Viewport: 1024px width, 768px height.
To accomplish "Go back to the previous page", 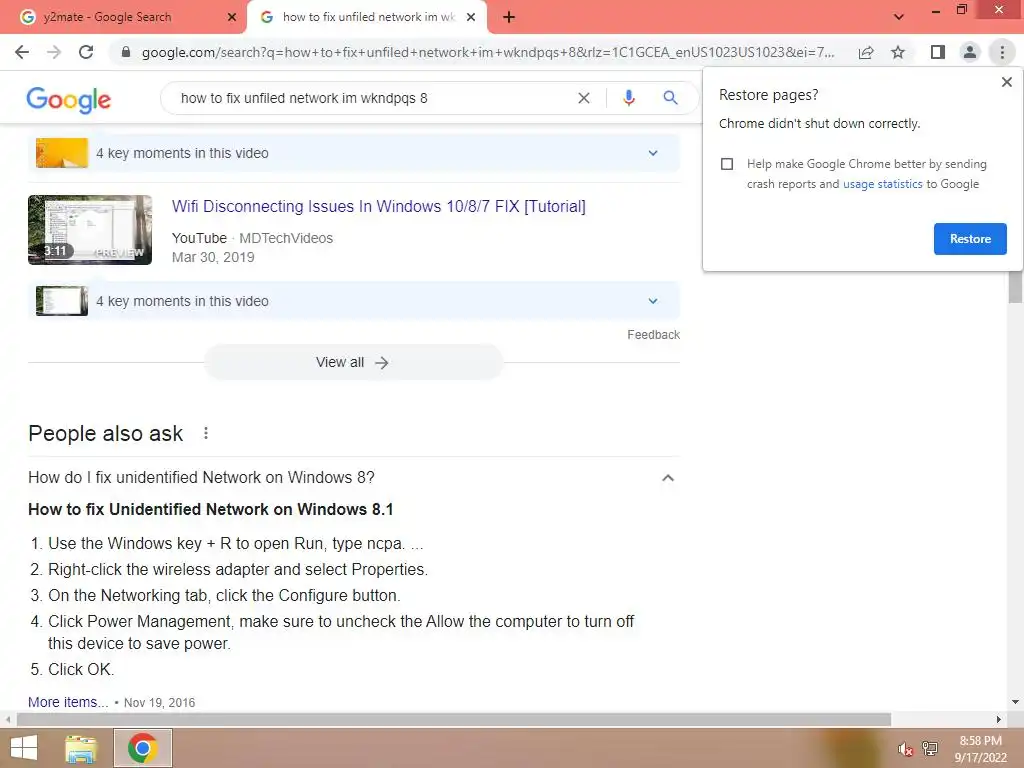I will click(x=22, y=52).
